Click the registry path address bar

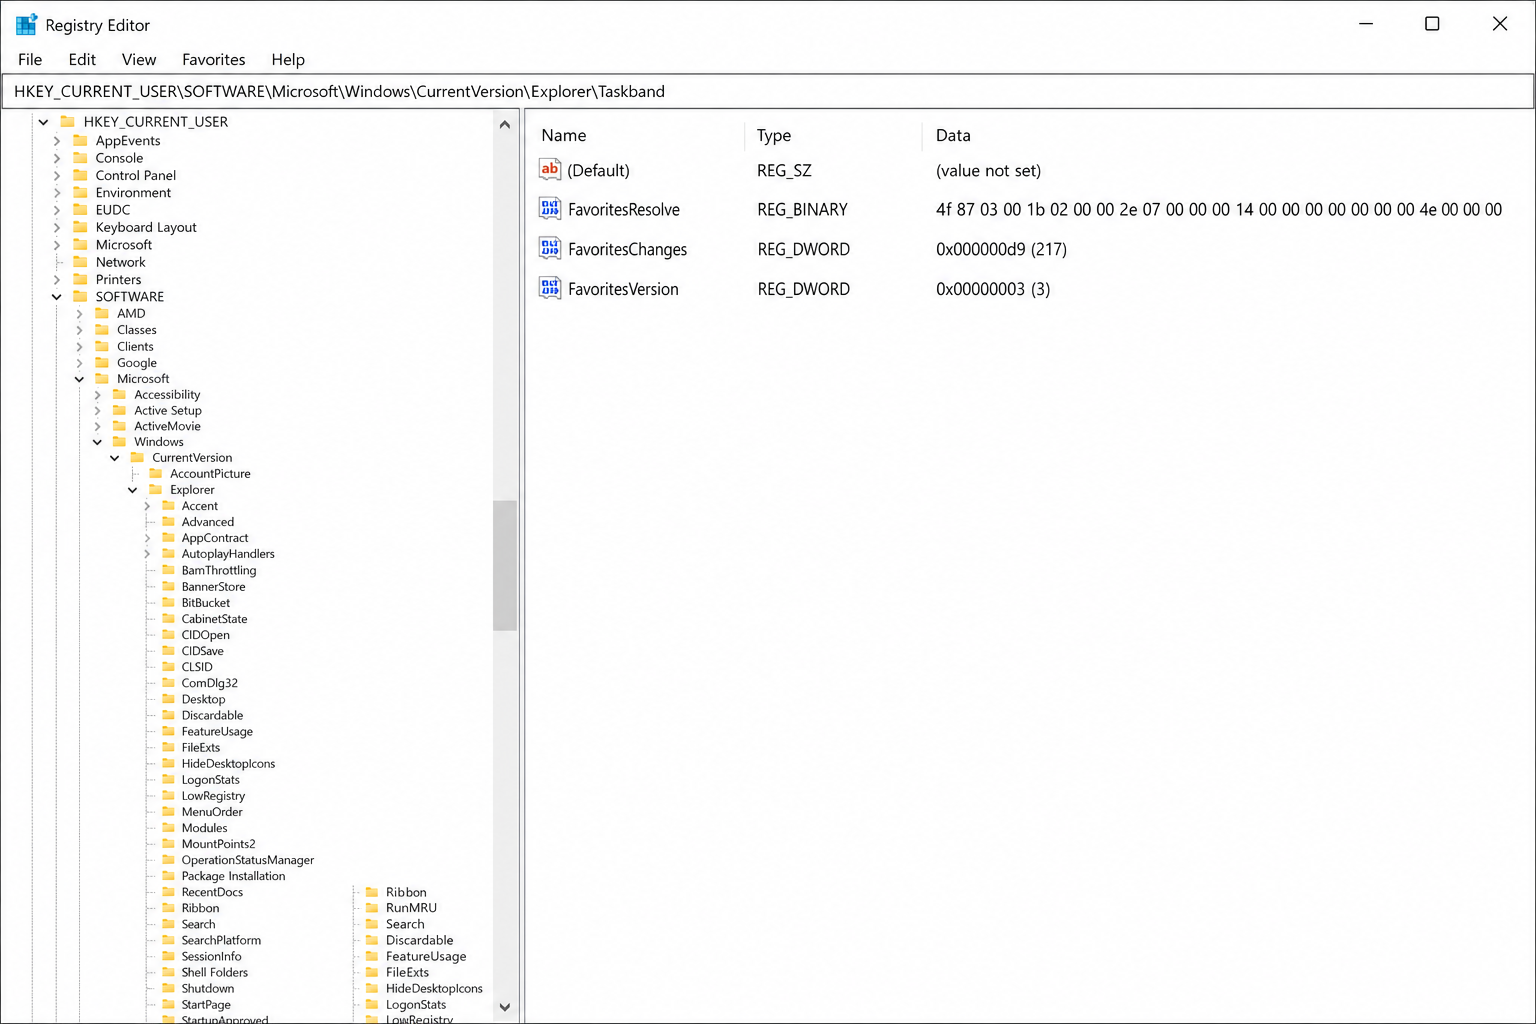[x=768, y=91]
